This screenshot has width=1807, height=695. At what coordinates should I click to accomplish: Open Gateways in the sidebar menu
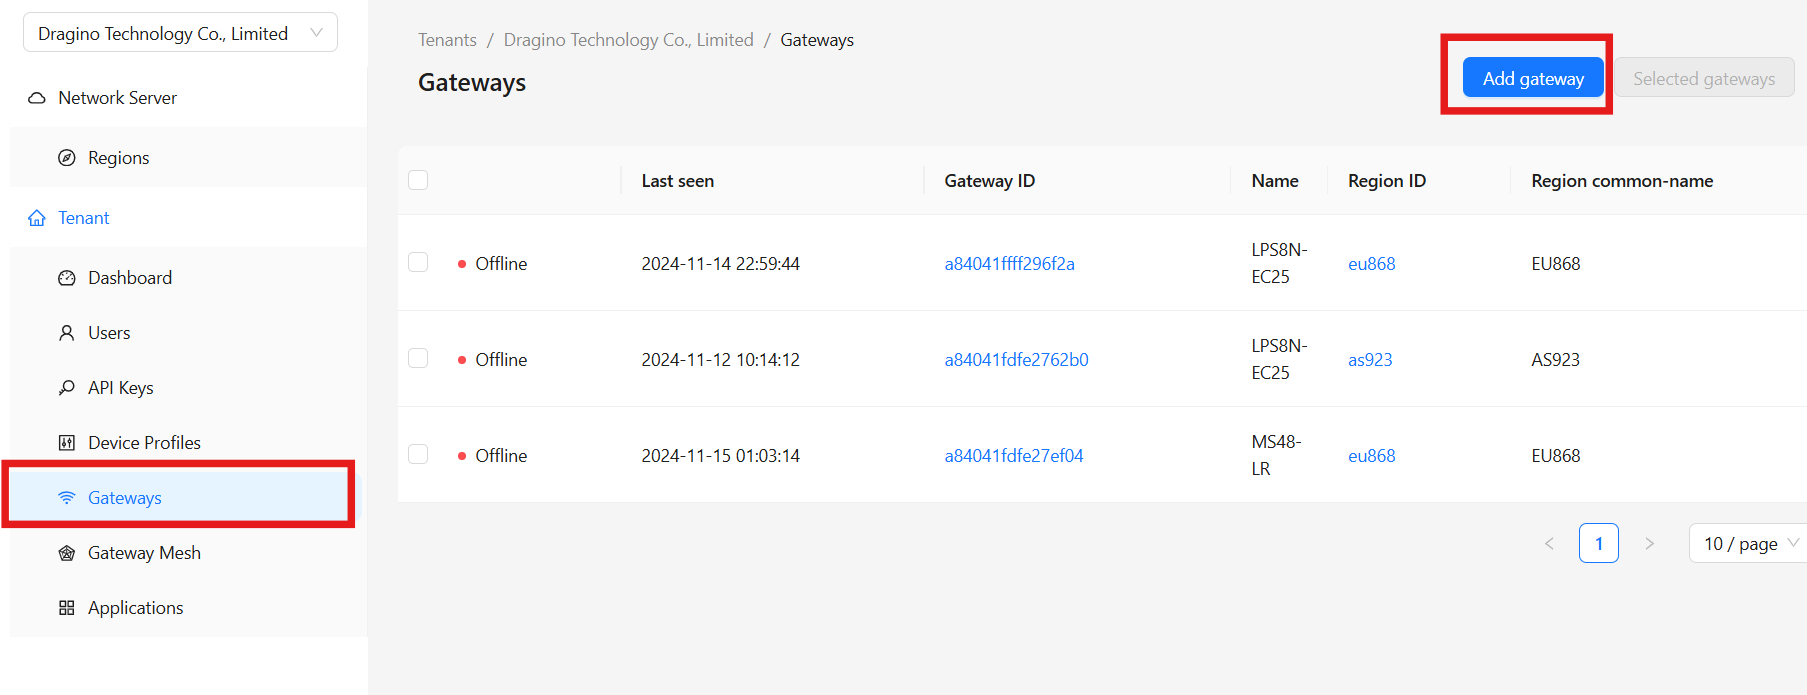pos(125,498)
